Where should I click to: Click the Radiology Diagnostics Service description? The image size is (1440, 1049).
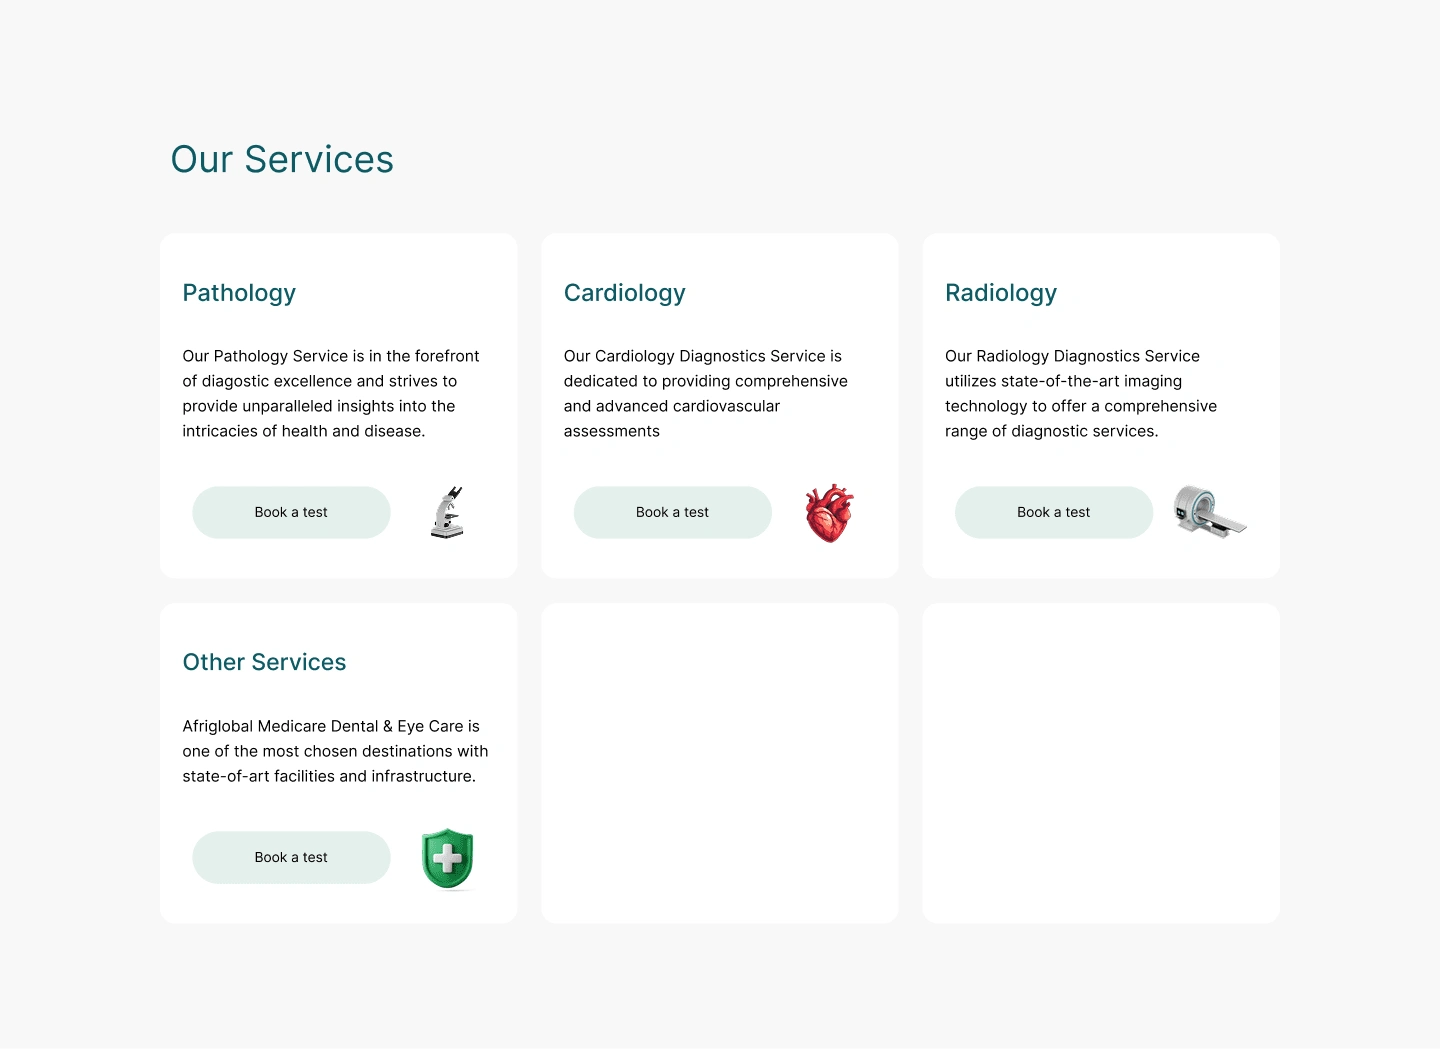(1081, 393)
